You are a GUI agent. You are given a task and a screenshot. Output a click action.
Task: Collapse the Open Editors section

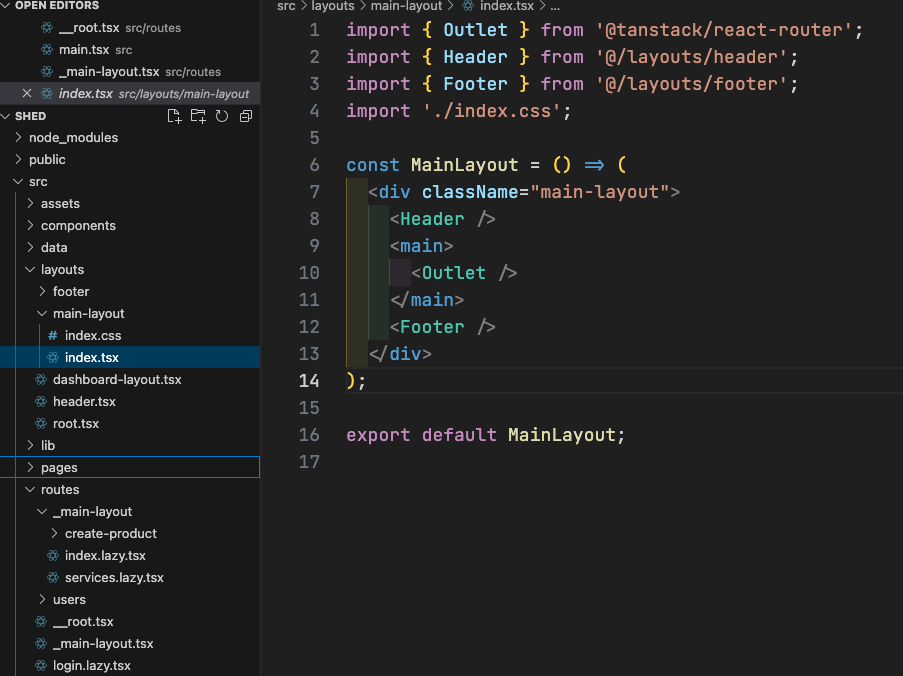pos(6,5)
